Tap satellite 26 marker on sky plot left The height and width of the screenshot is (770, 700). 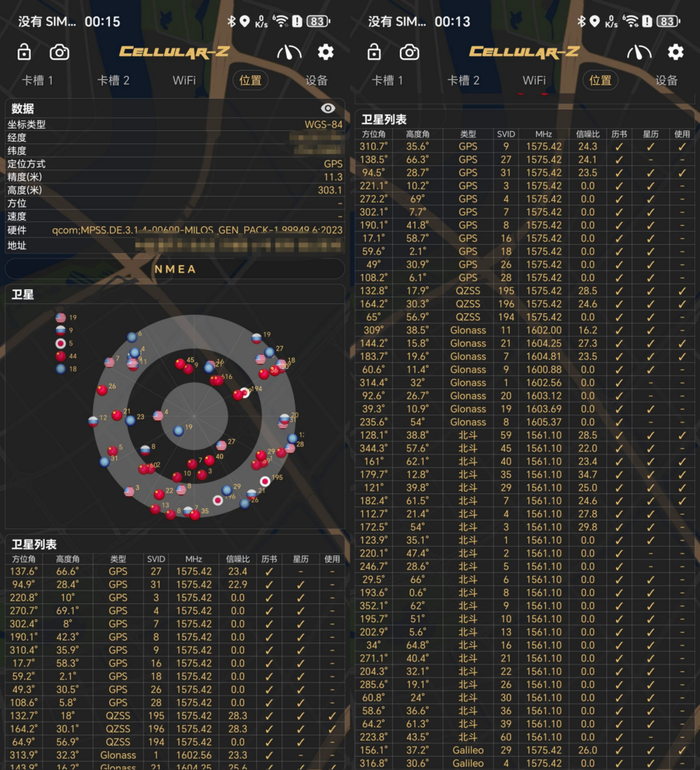[x=102, y=390]
